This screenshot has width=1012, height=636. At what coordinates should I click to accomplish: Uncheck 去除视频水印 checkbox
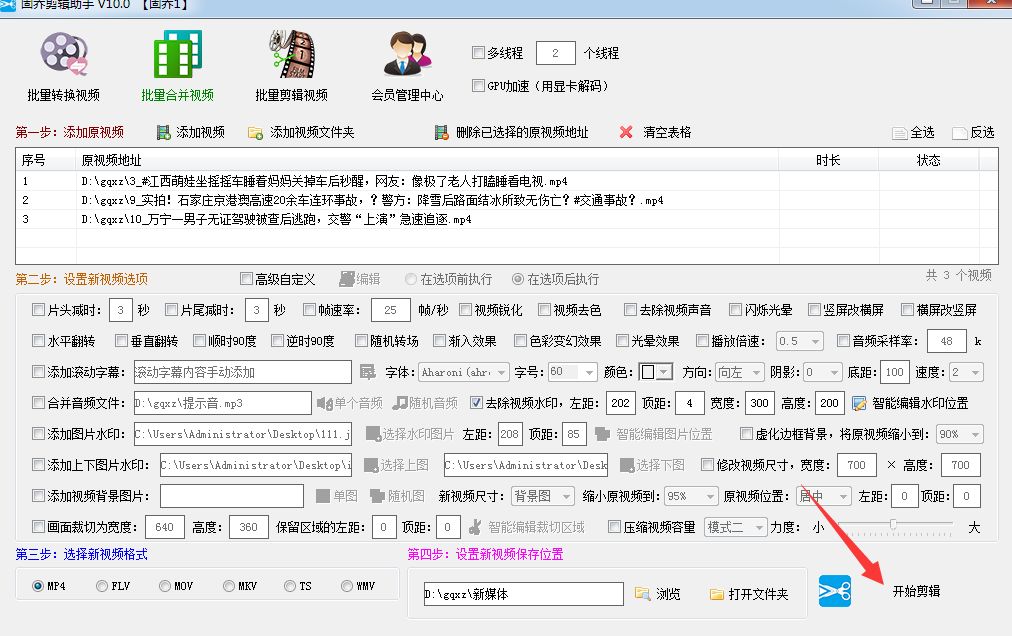tap(476, 403)
